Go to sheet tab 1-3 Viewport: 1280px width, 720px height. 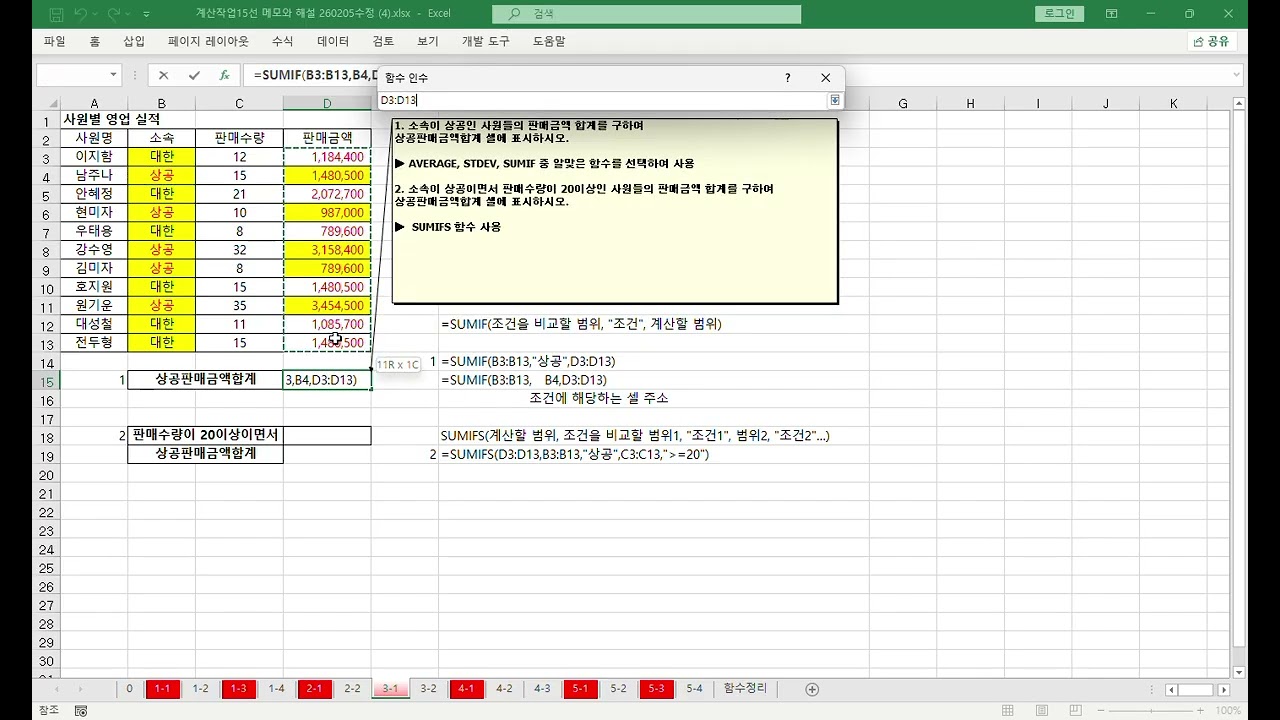click(x=238, y=689)
